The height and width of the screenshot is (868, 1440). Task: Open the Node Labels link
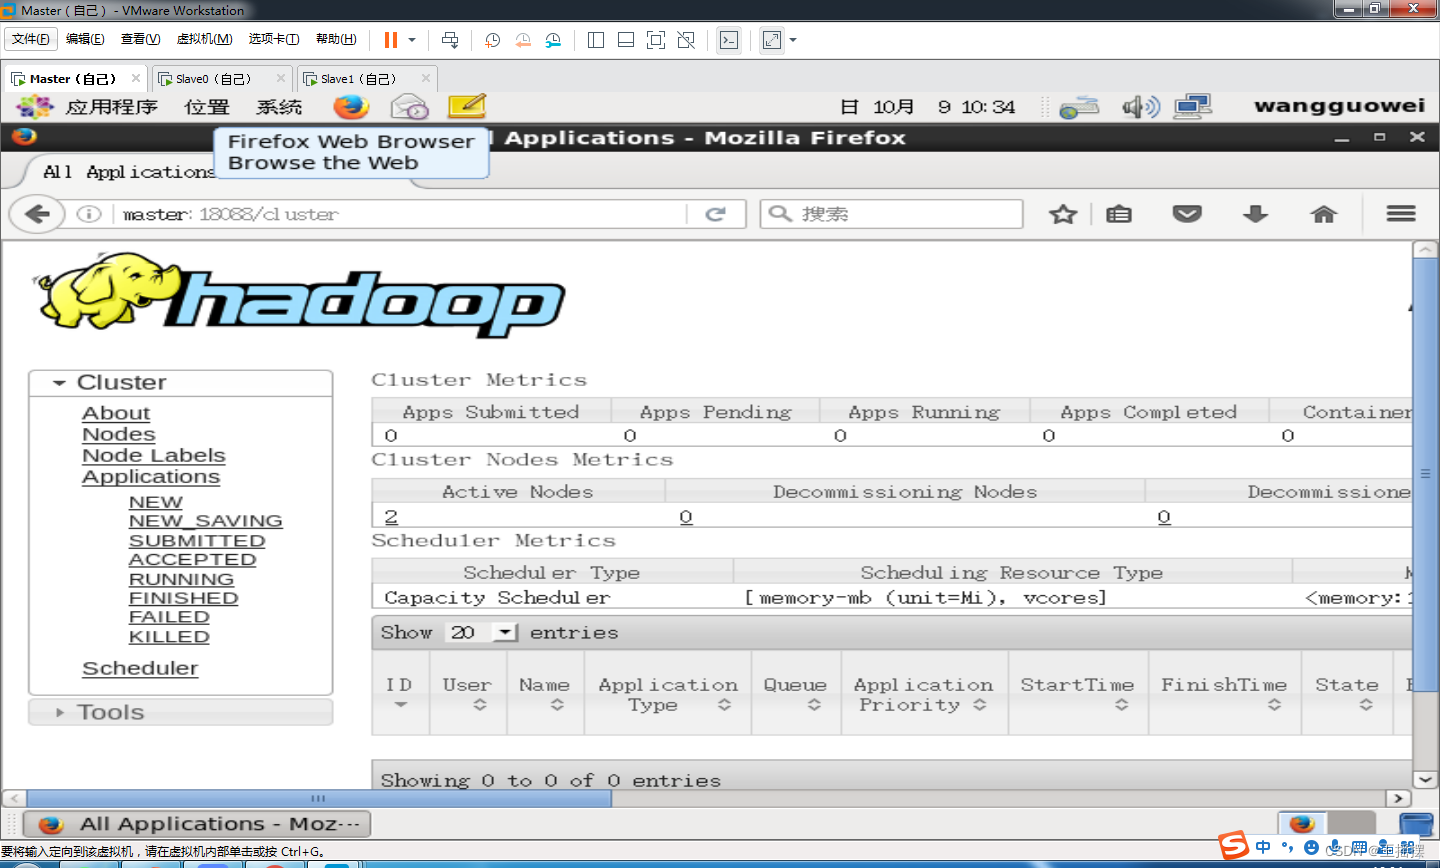[x=154, y=455]
